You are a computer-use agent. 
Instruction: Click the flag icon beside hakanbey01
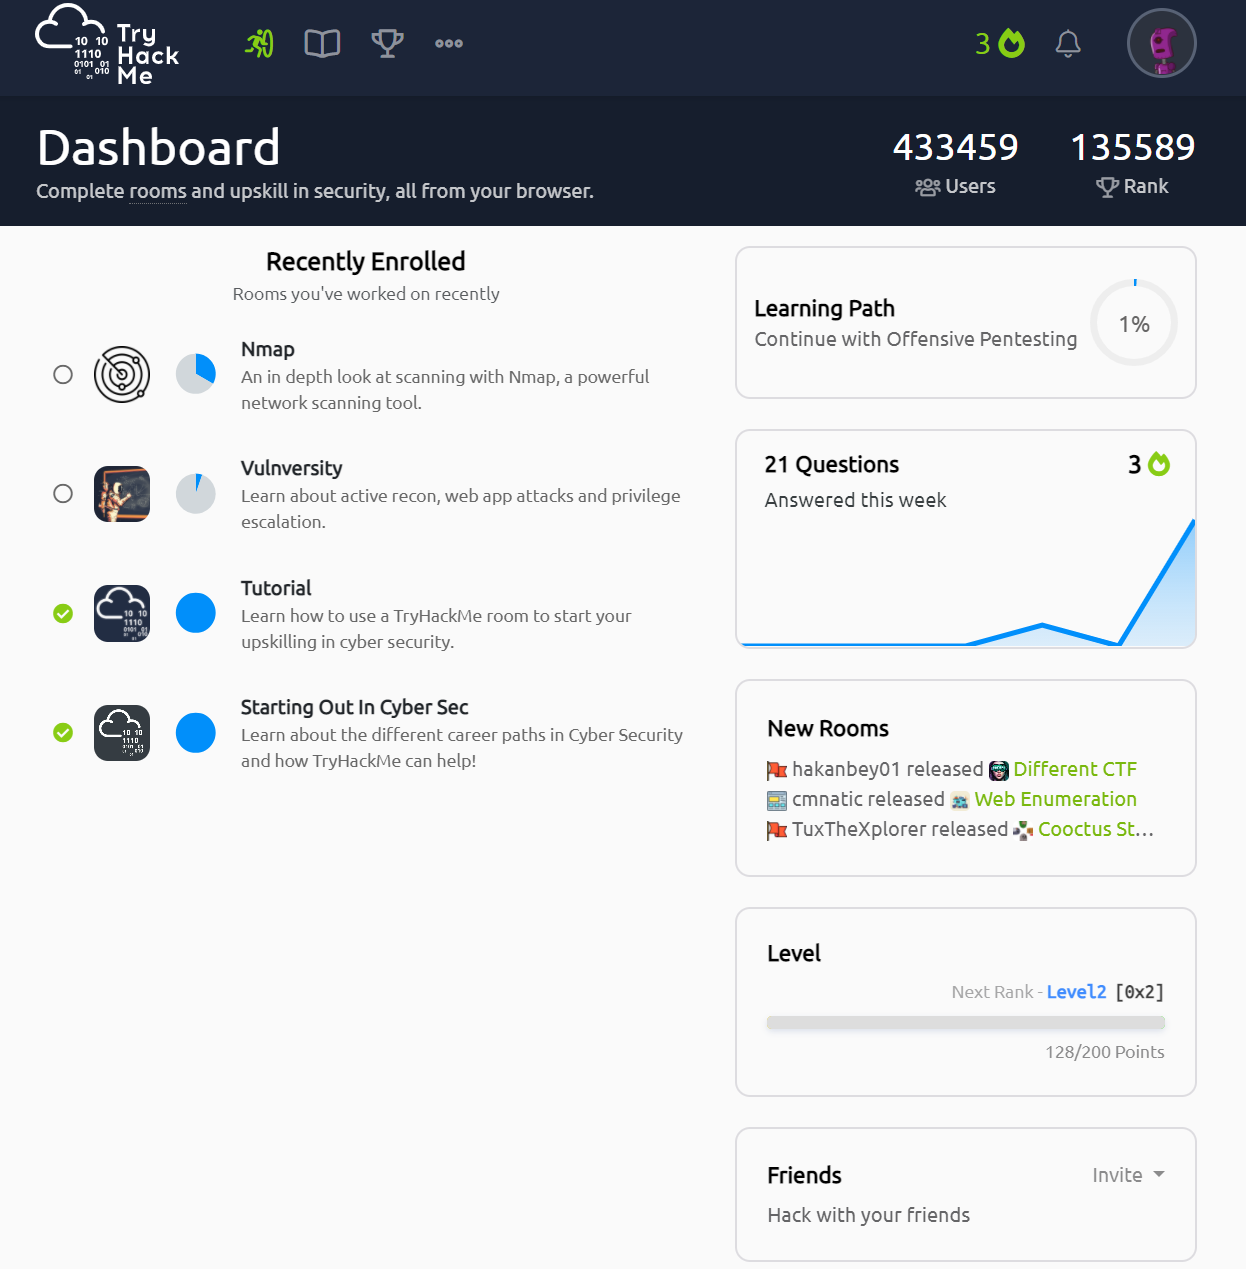tap(777, 770)
